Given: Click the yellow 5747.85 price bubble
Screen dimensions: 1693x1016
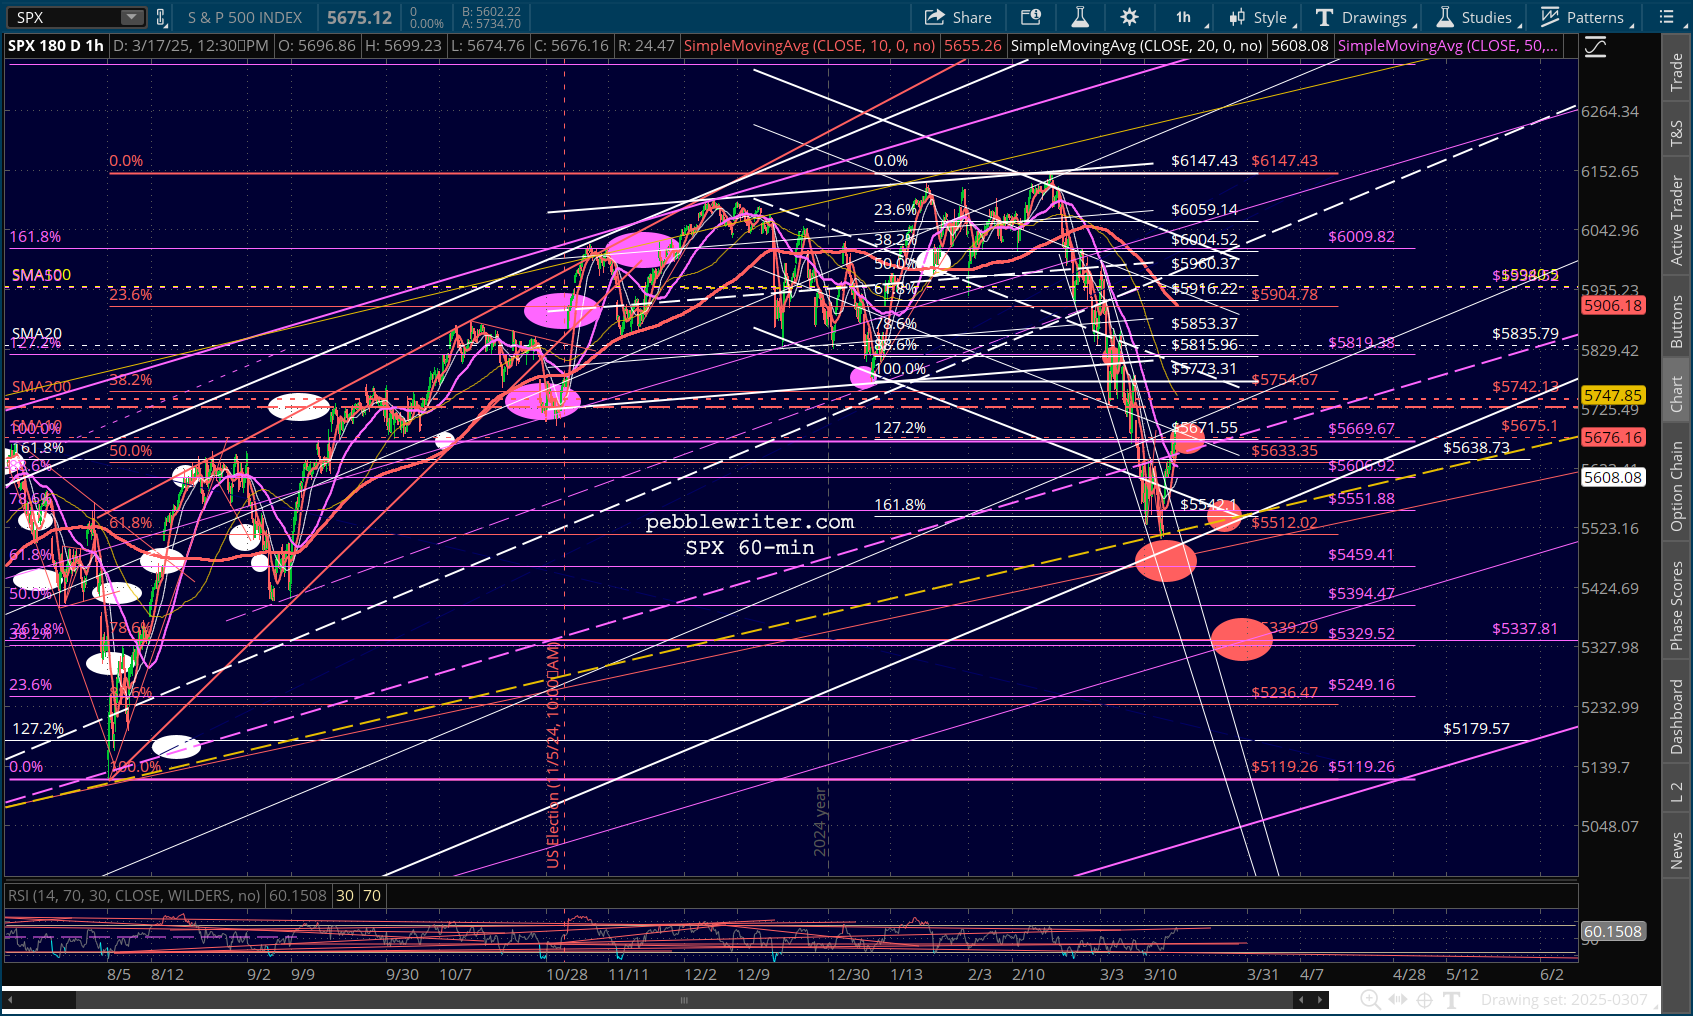Looking at the screenshot, I should tap(1613, 396).
